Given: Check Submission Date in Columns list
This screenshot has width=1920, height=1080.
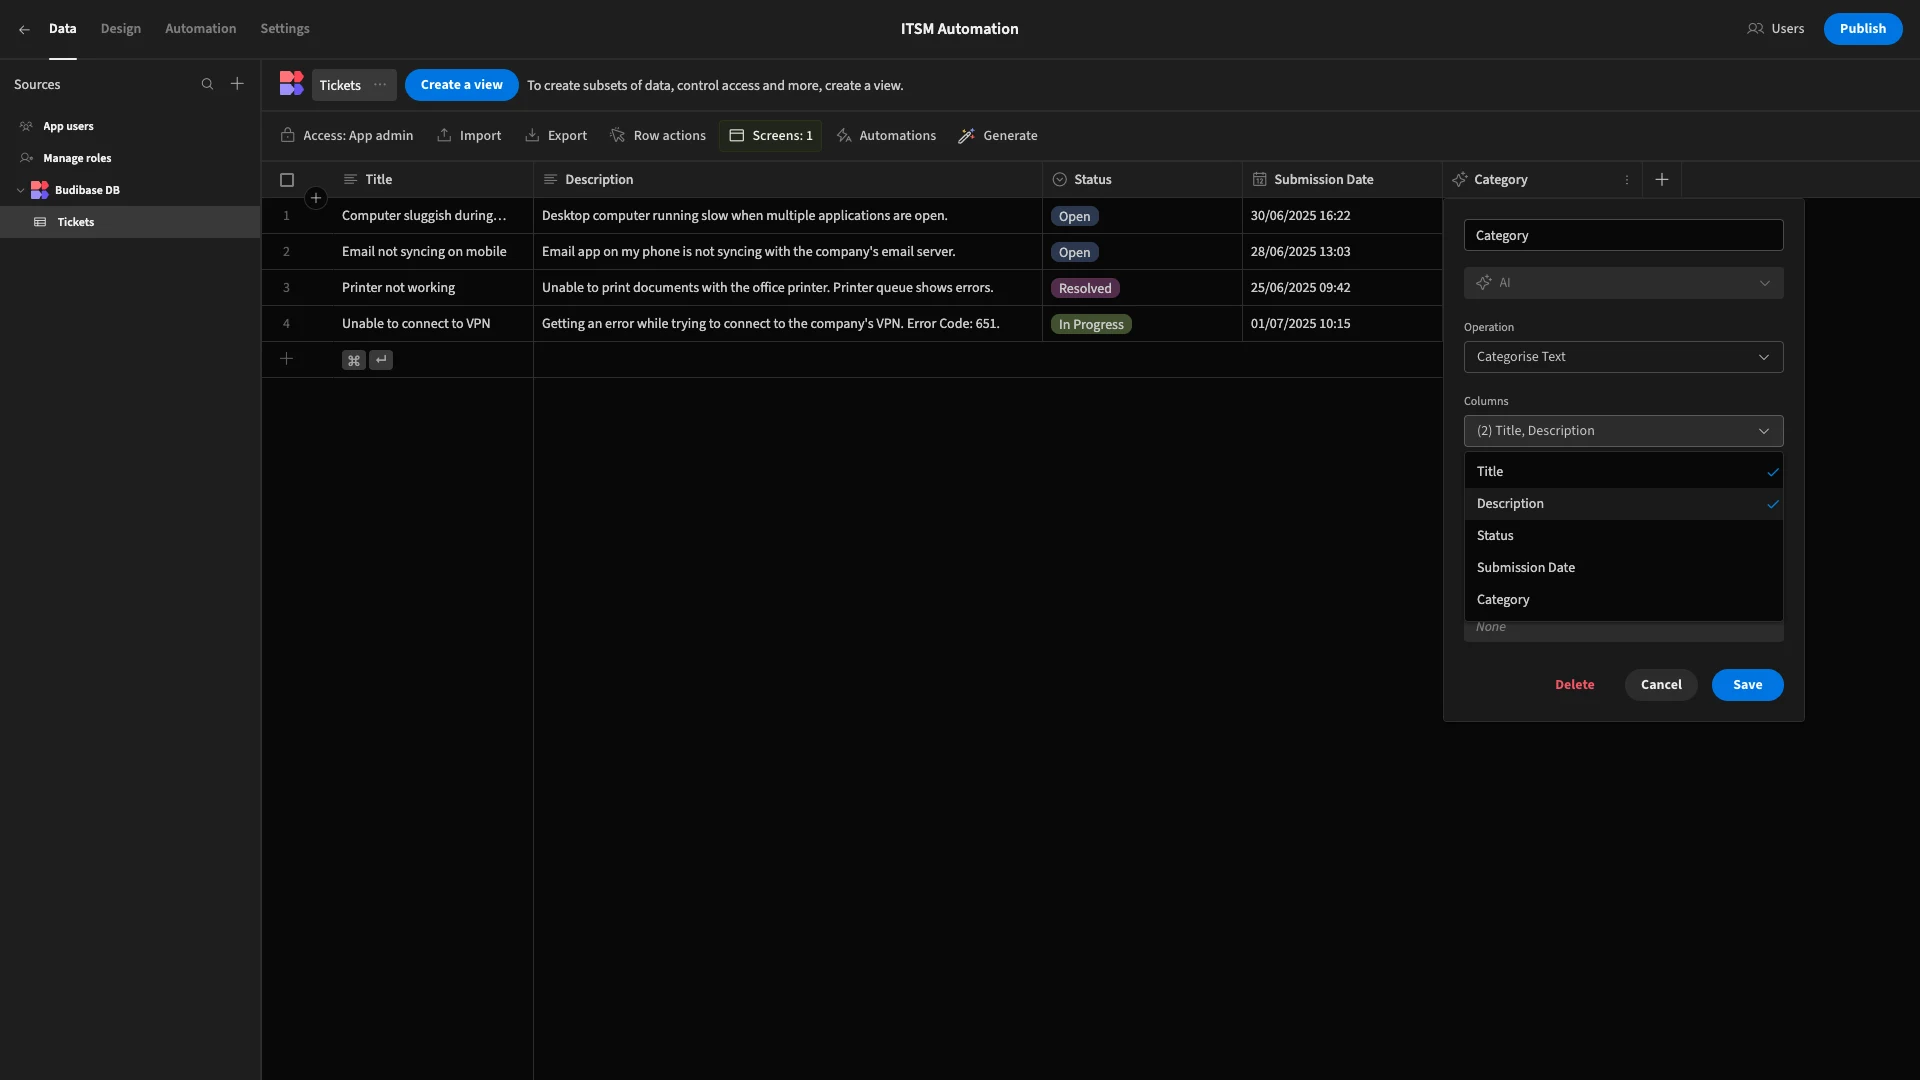Looking at the screenshot, I should 1623,568.
